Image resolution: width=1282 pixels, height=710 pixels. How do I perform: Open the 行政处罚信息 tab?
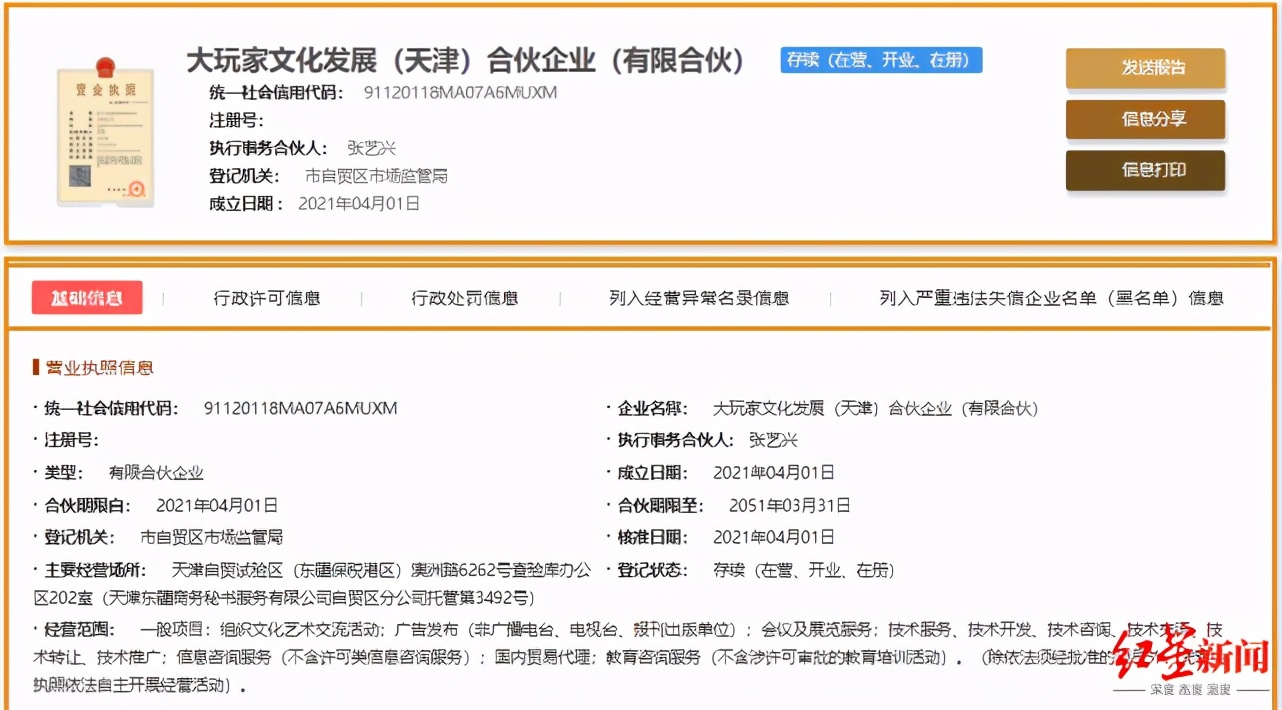pos(465,297)
